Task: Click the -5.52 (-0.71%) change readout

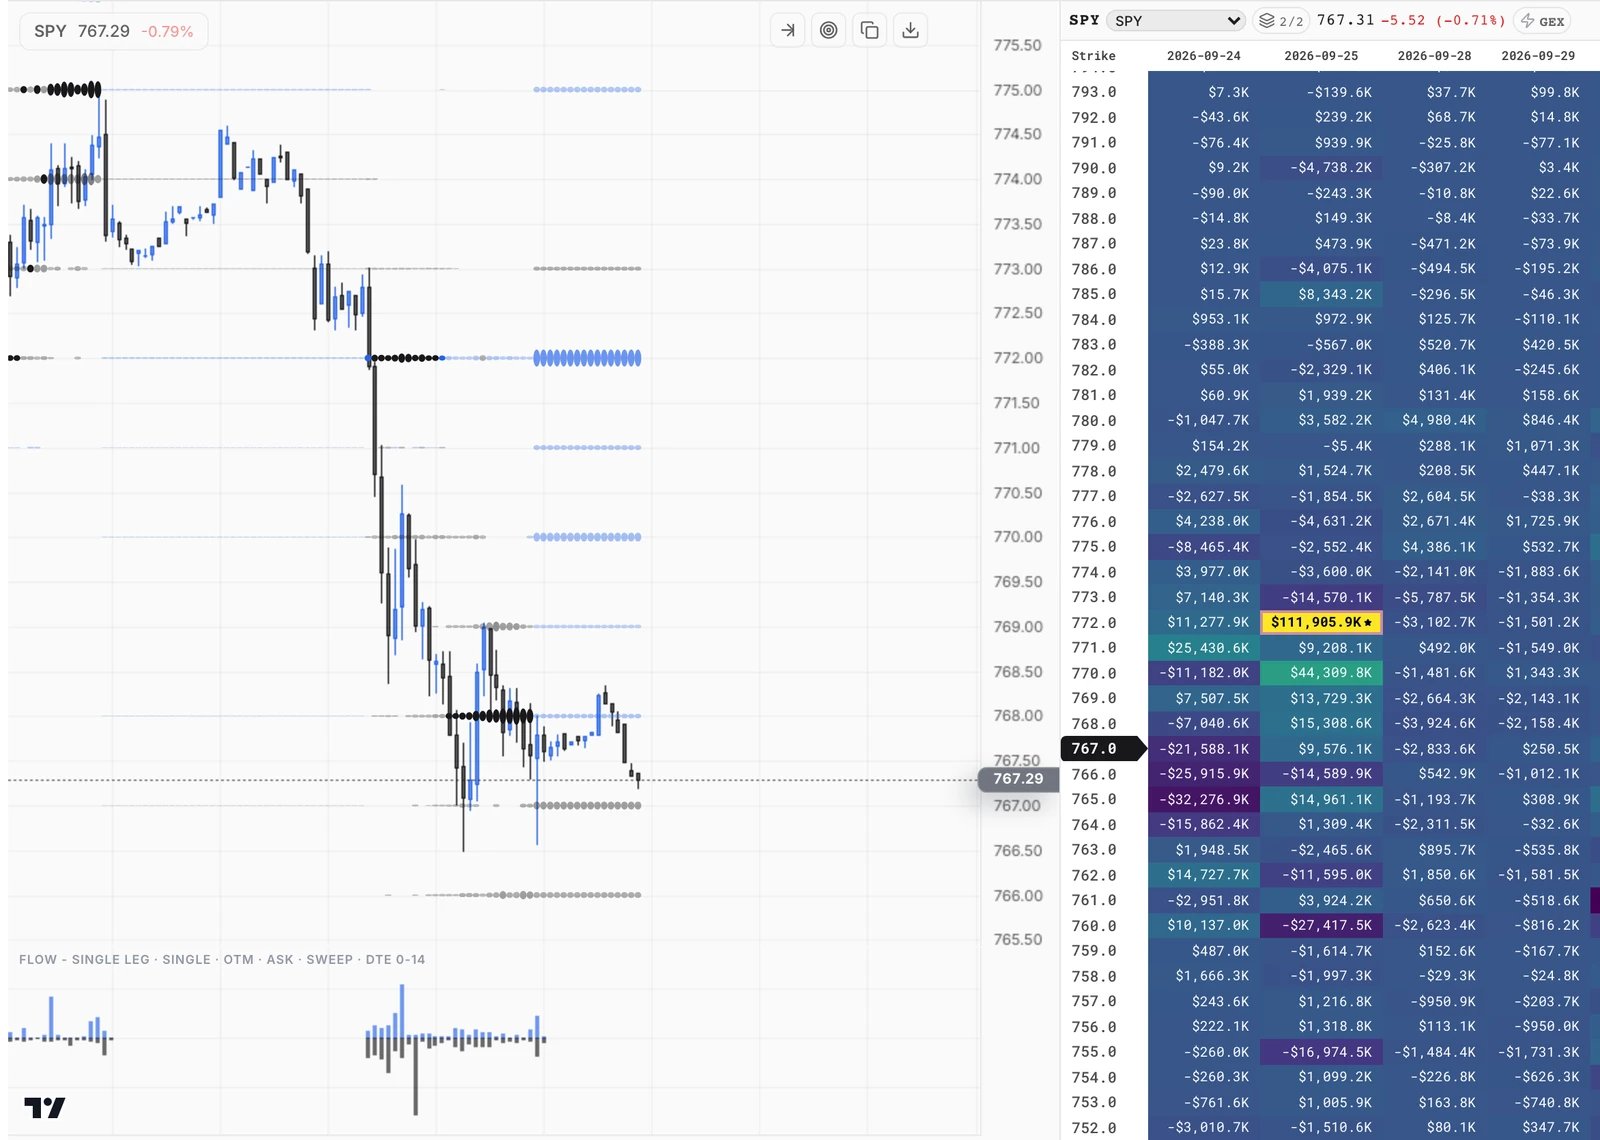Action: point(1443,20)
